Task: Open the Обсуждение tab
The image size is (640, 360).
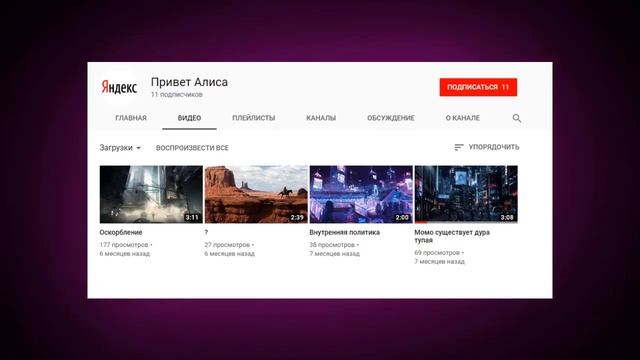Action: click(391, 118)
